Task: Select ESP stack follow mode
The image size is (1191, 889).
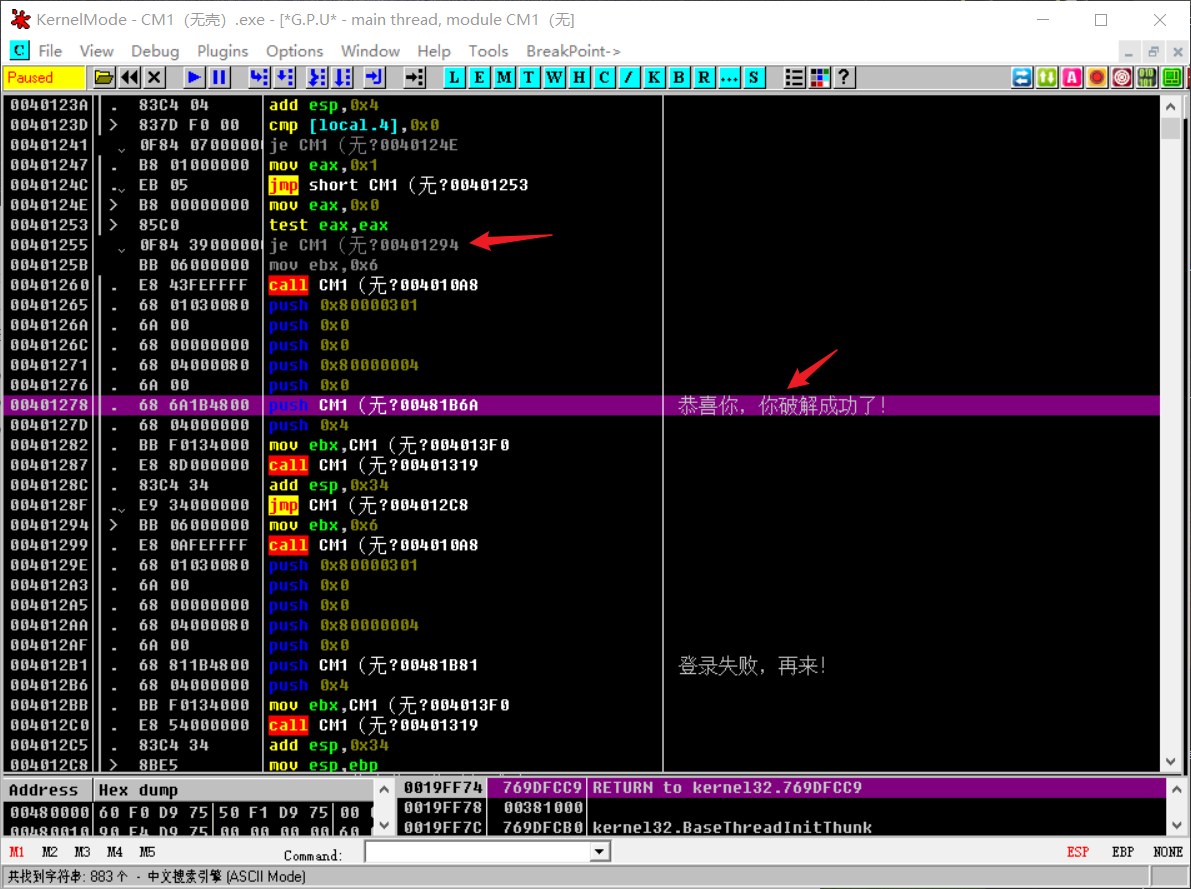Action: click(1078, 852)
